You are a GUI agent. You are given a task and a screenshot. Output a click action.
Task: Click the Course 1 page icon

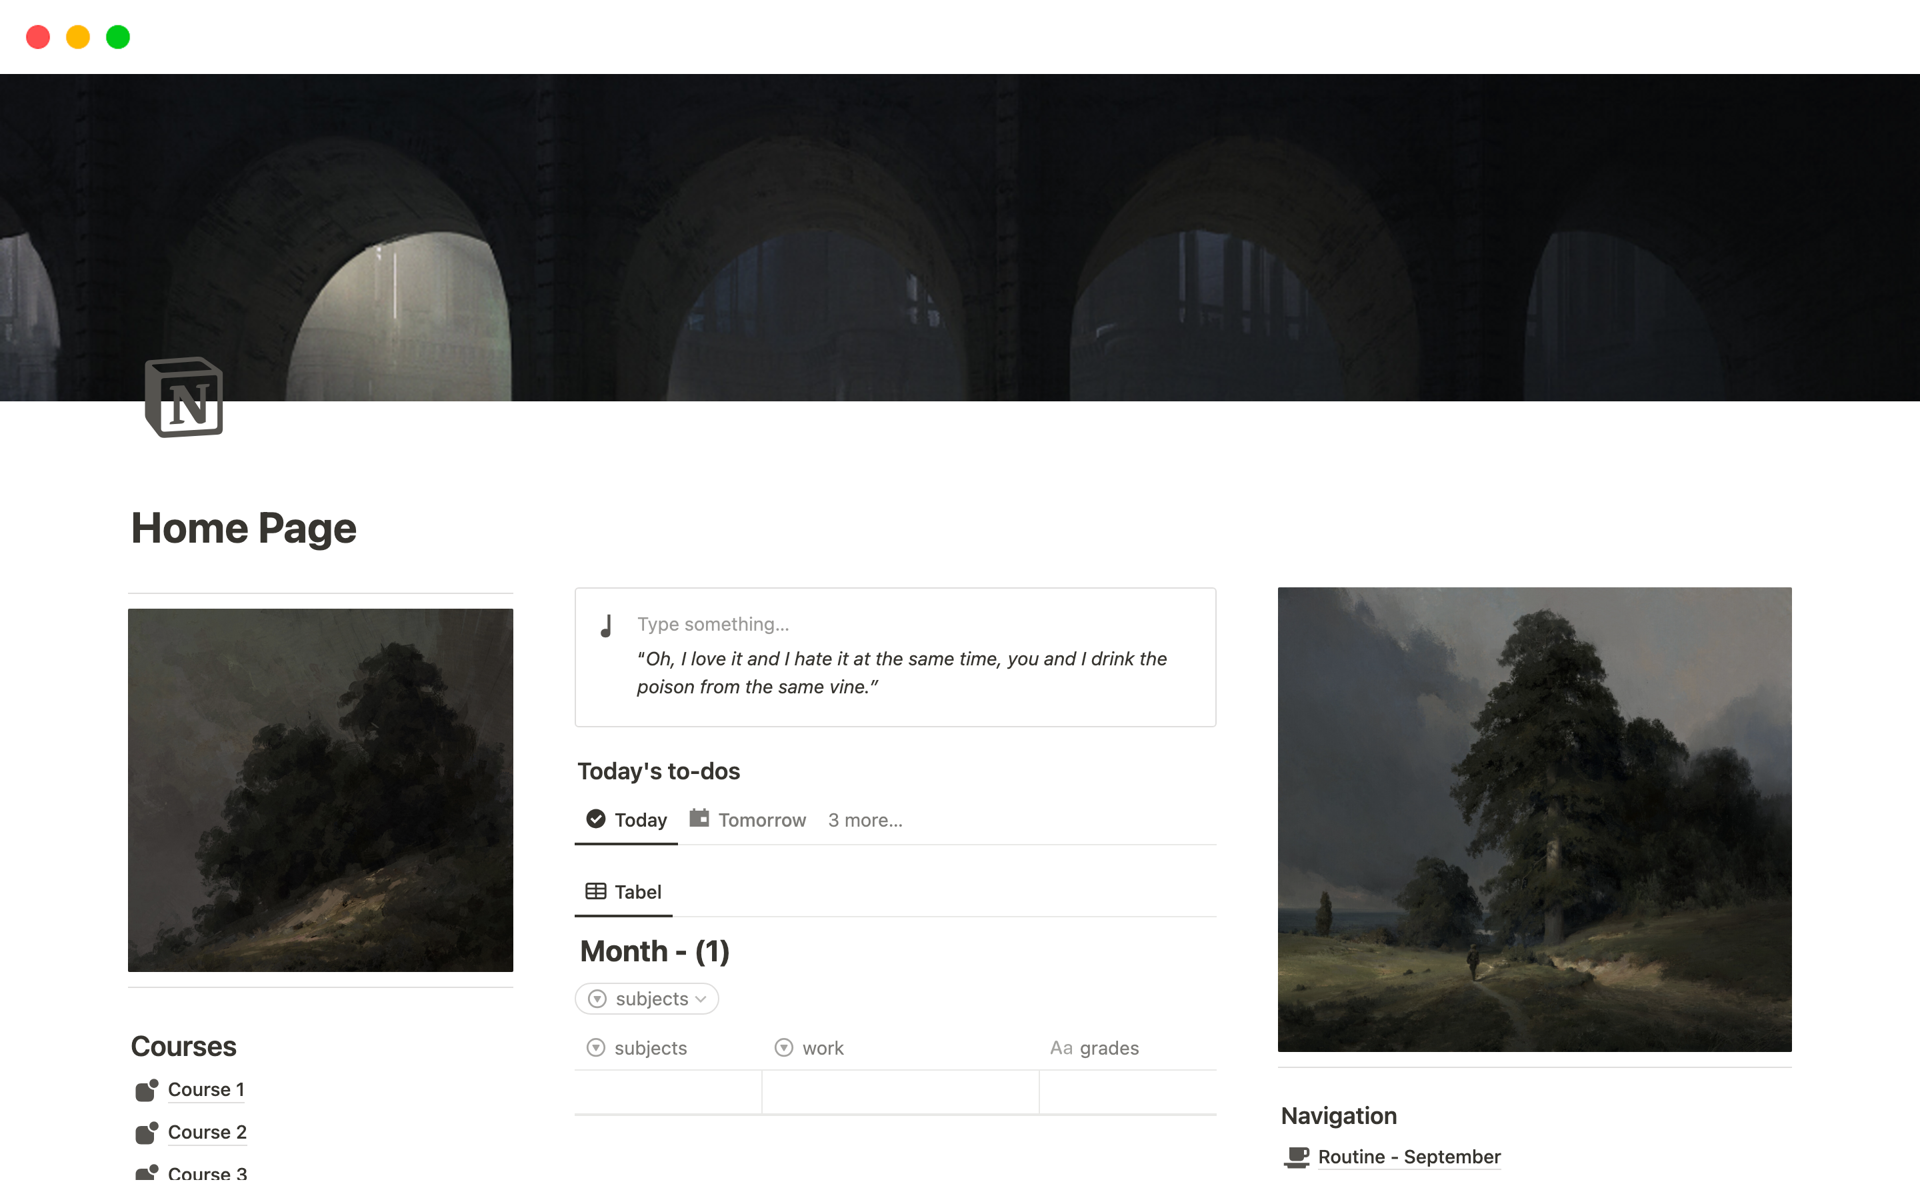coord(147,1090)
